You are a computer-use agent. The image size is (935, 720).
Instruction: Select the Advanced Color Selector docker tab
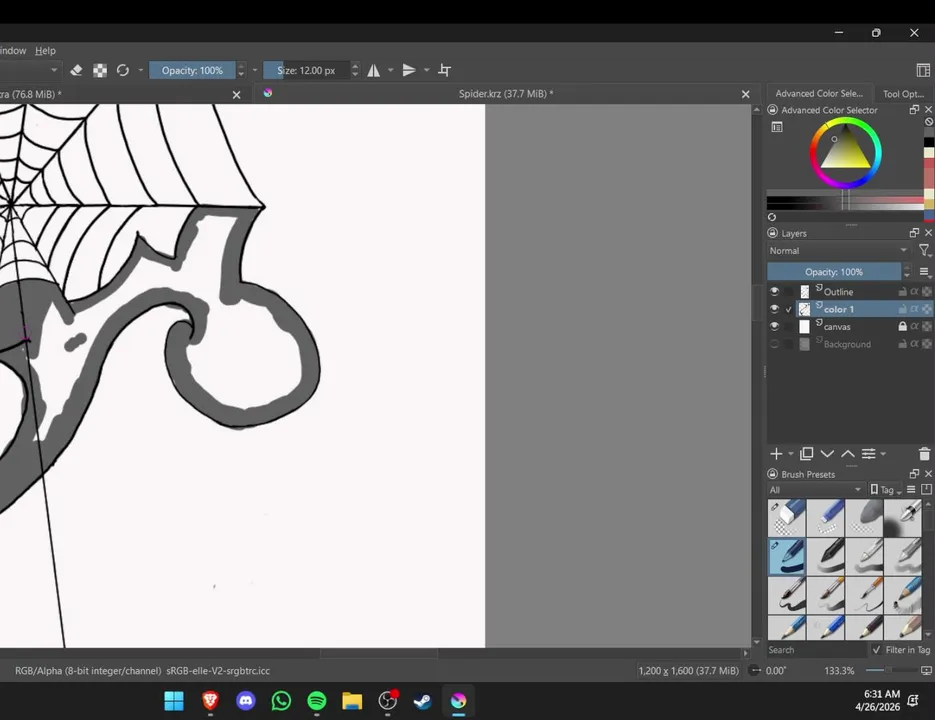click(819, 94)
